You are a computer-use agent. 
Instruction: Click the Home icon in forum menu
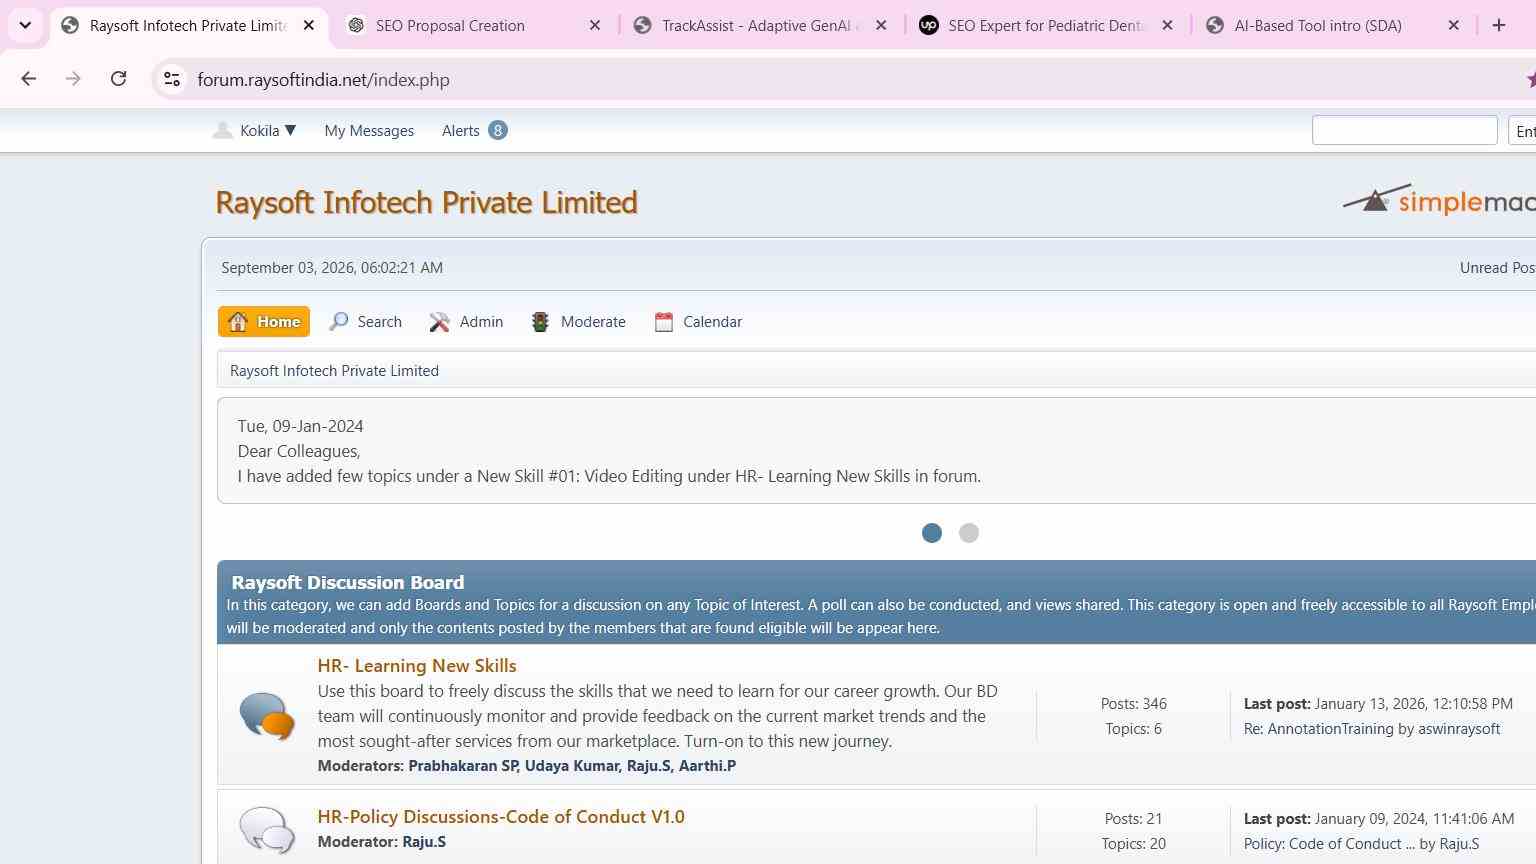[238, 322]
